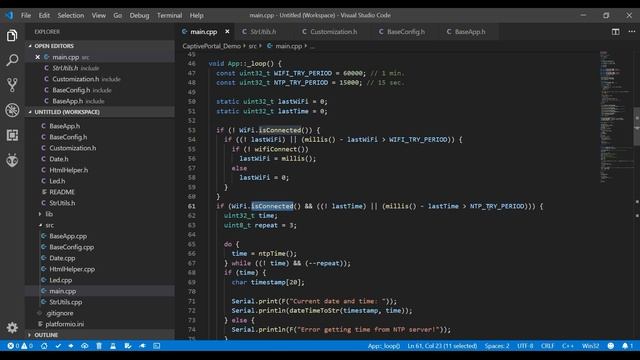
Task: Open the PlatformIO alien icon view
Action: (x=12, y=160)
